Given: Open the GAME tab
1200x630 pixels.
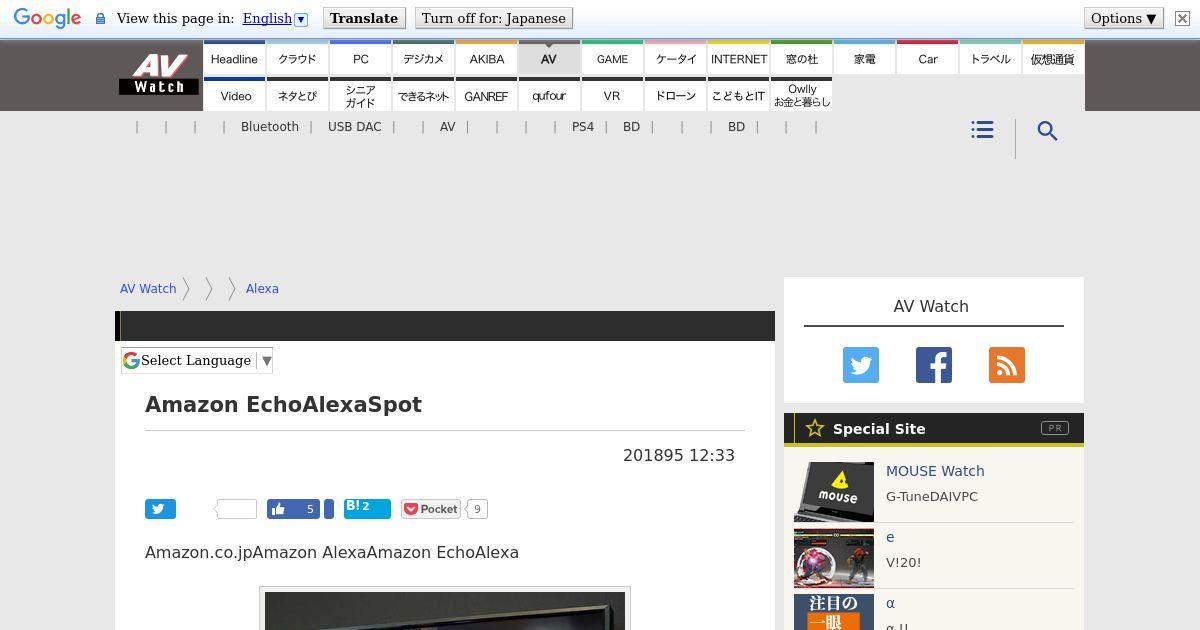Looking at the screenshot, I should click(612, 59).
